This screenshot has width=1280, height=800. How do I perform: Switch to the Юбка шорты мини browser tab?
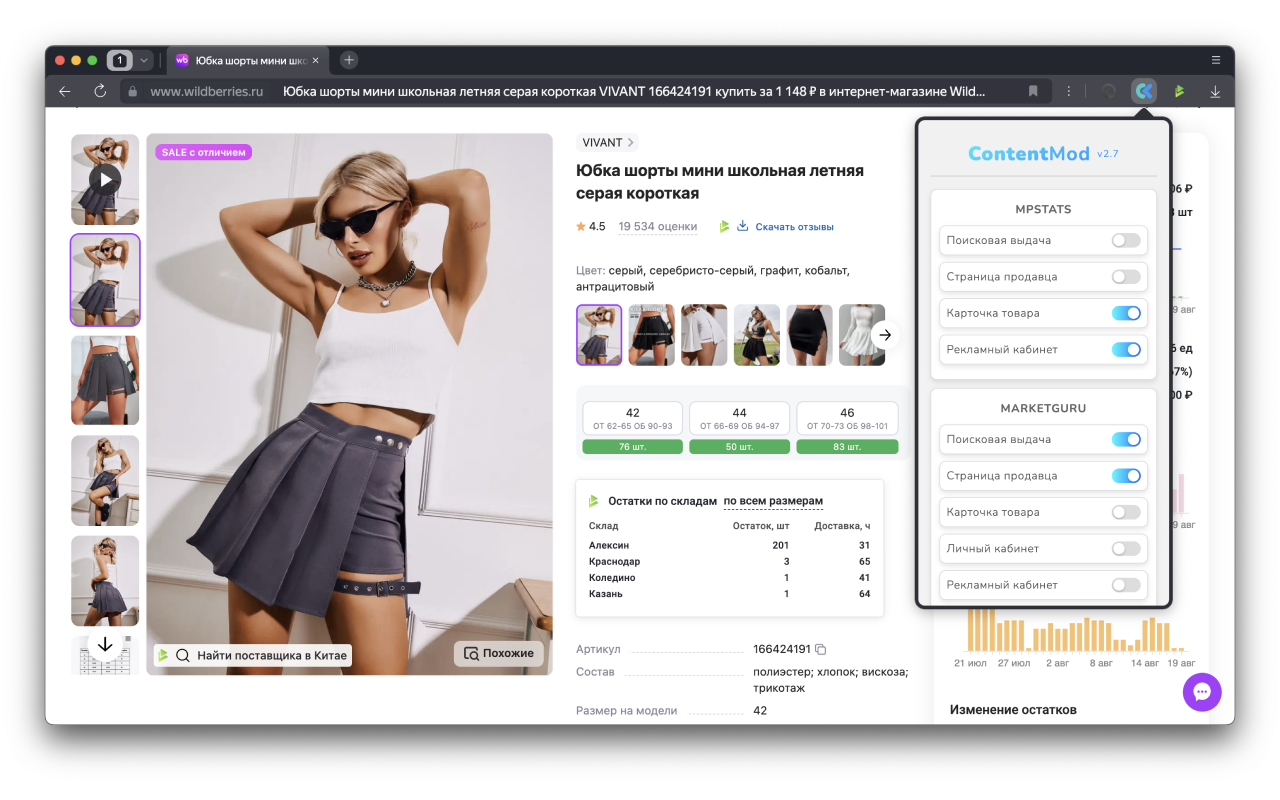click(x=248, y=59)
